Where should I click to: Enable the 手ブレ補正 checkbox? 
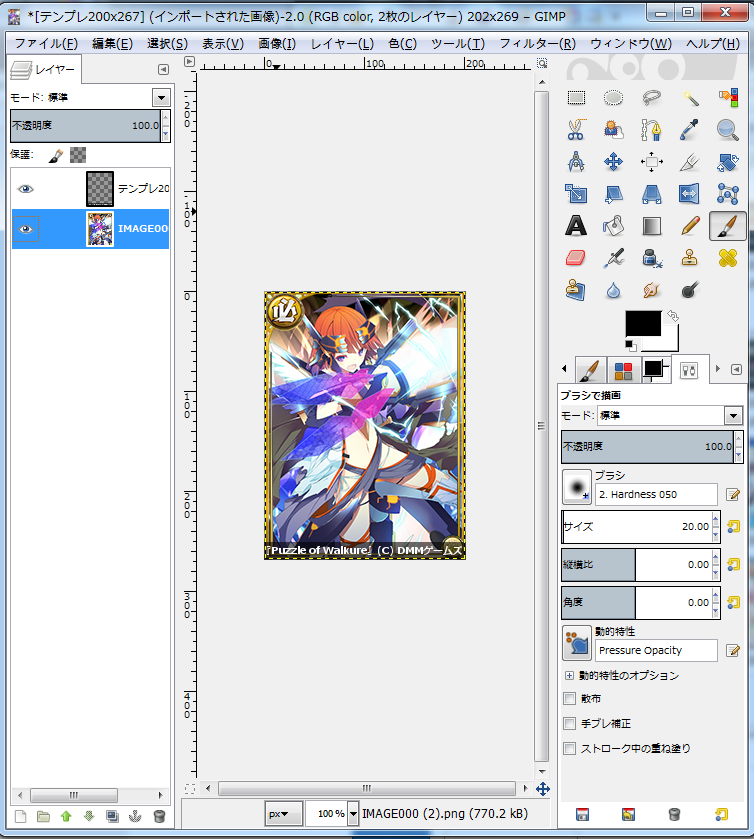pos(569,723)
